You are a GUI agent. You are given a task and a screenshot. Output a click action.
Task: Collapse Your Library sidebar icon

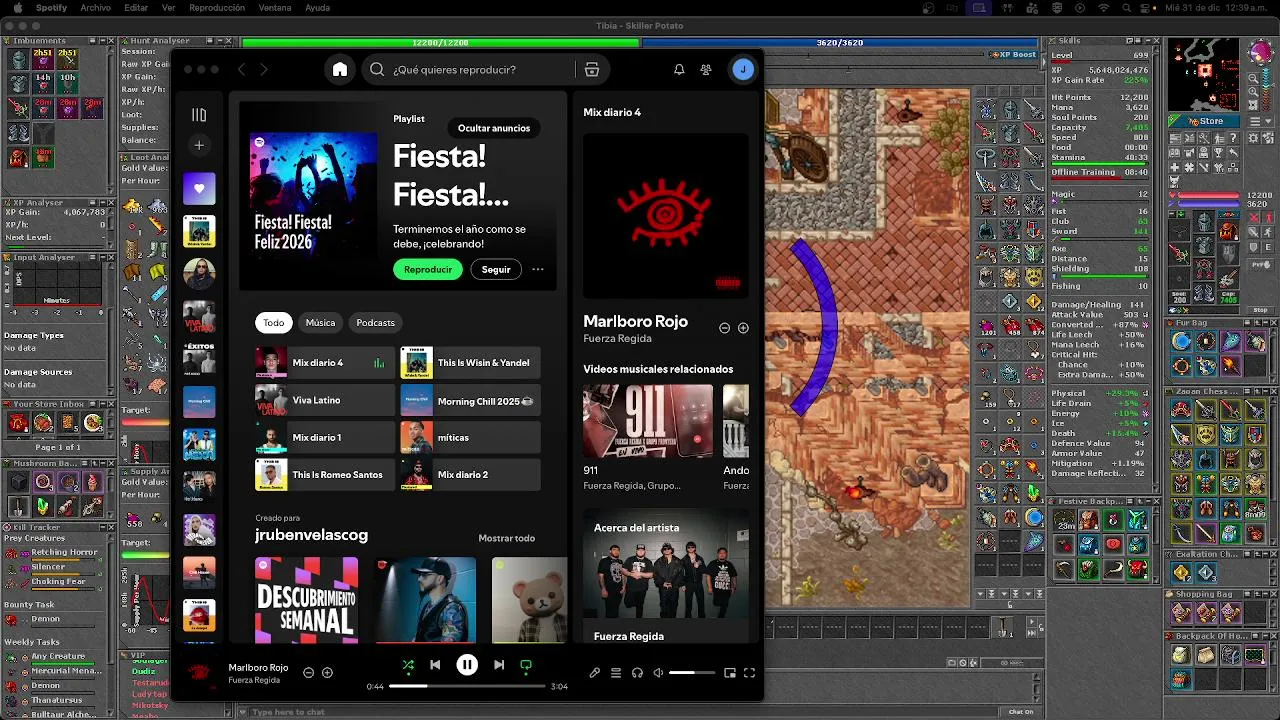point(199,115)
